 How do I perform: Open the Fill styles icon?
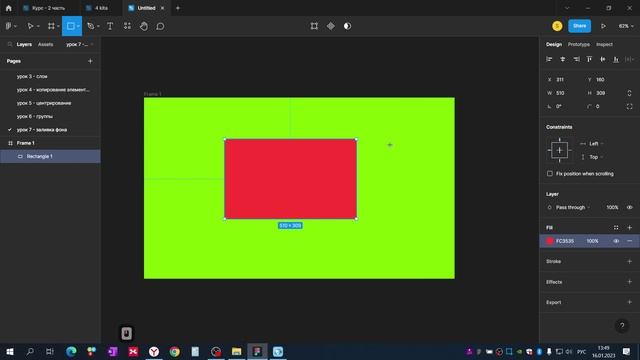[x=616, y=228]
